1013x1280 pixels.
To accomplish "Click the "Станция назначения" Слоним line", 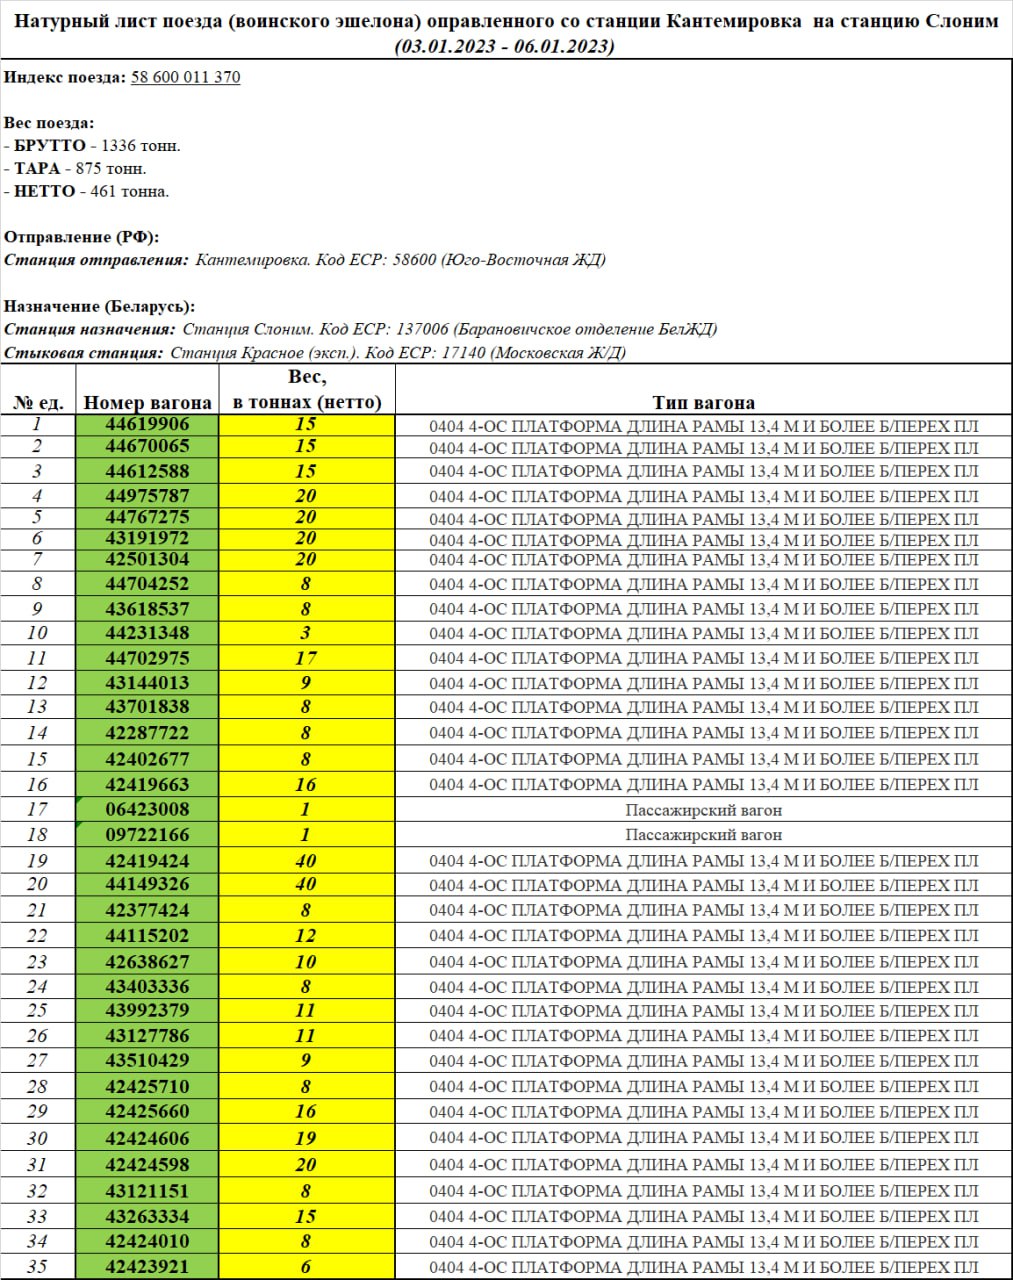I will coord(360,329).
